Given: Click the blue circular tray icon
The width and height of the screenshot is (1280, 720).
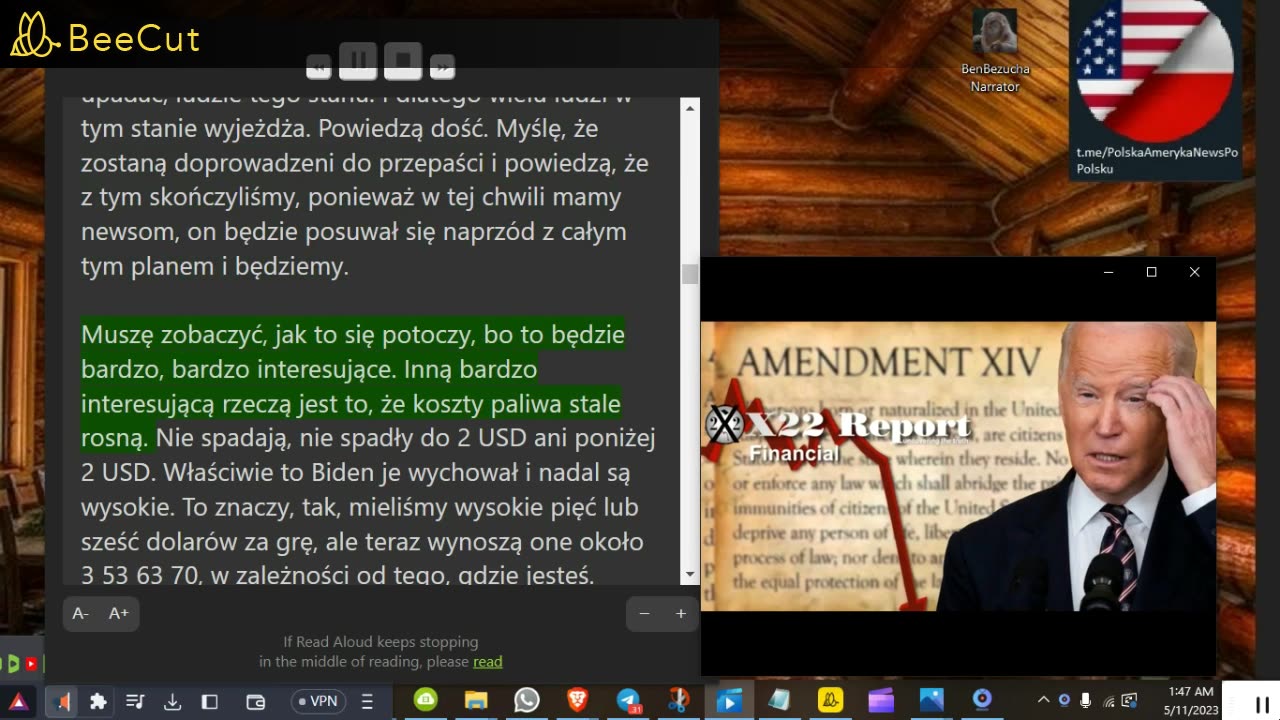Looking at the screenshot, I should coord(1065,700).
